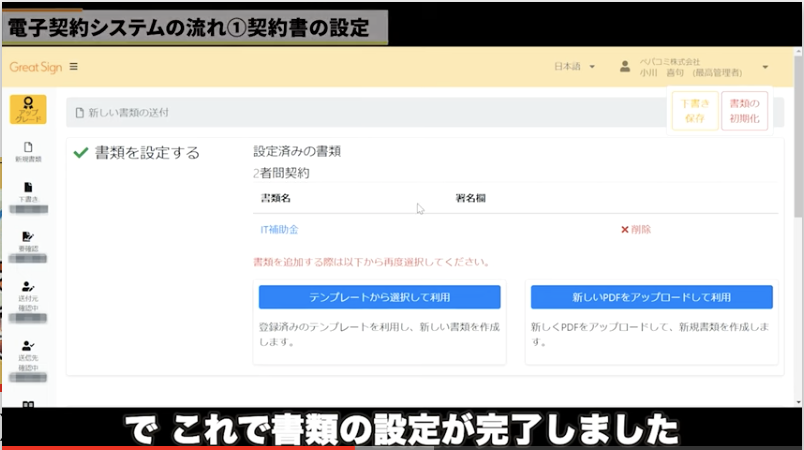
Task: Toggle the hamburger menu beside Great Sign
Action: pyautogui.click(x=74, y=67)
